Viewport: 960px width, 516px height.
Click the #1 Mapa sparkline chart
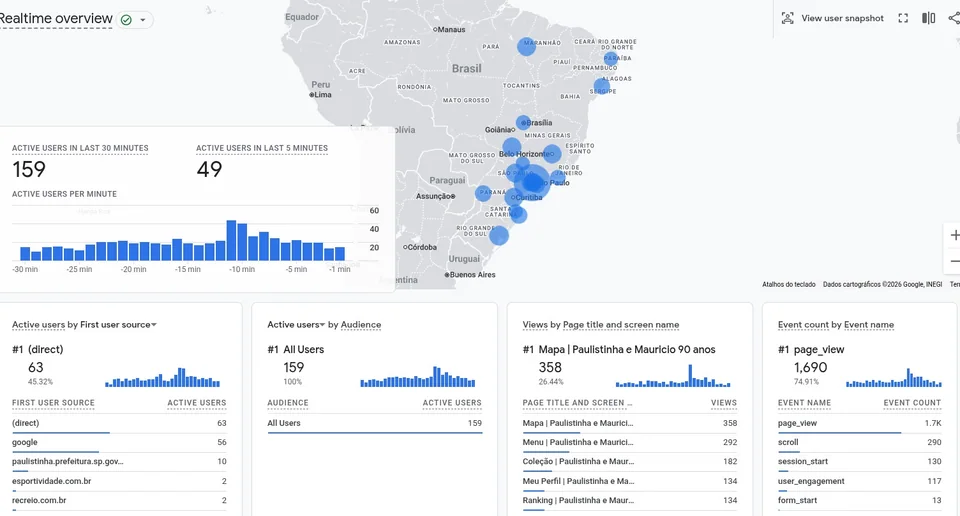pyautogui.click(x=673, y=376)
